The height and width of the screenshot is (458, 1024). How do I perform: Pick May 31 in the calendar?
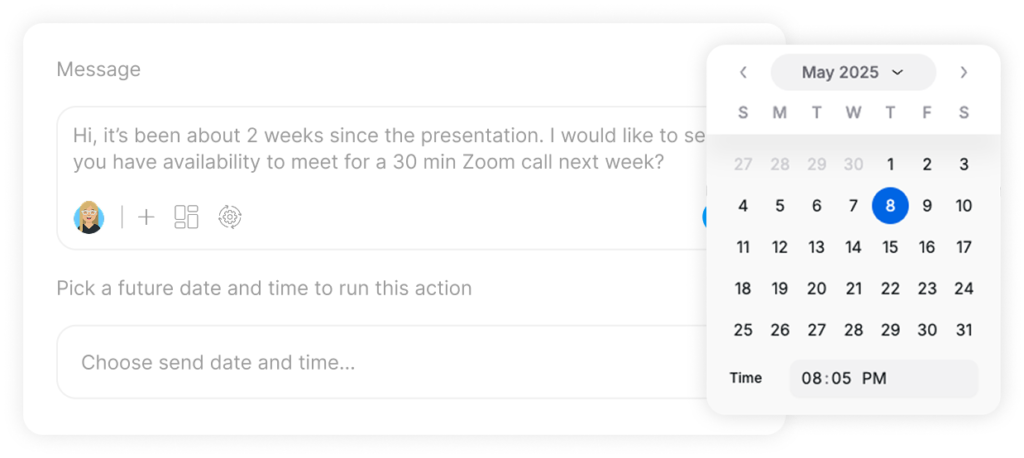coord(964,330)
